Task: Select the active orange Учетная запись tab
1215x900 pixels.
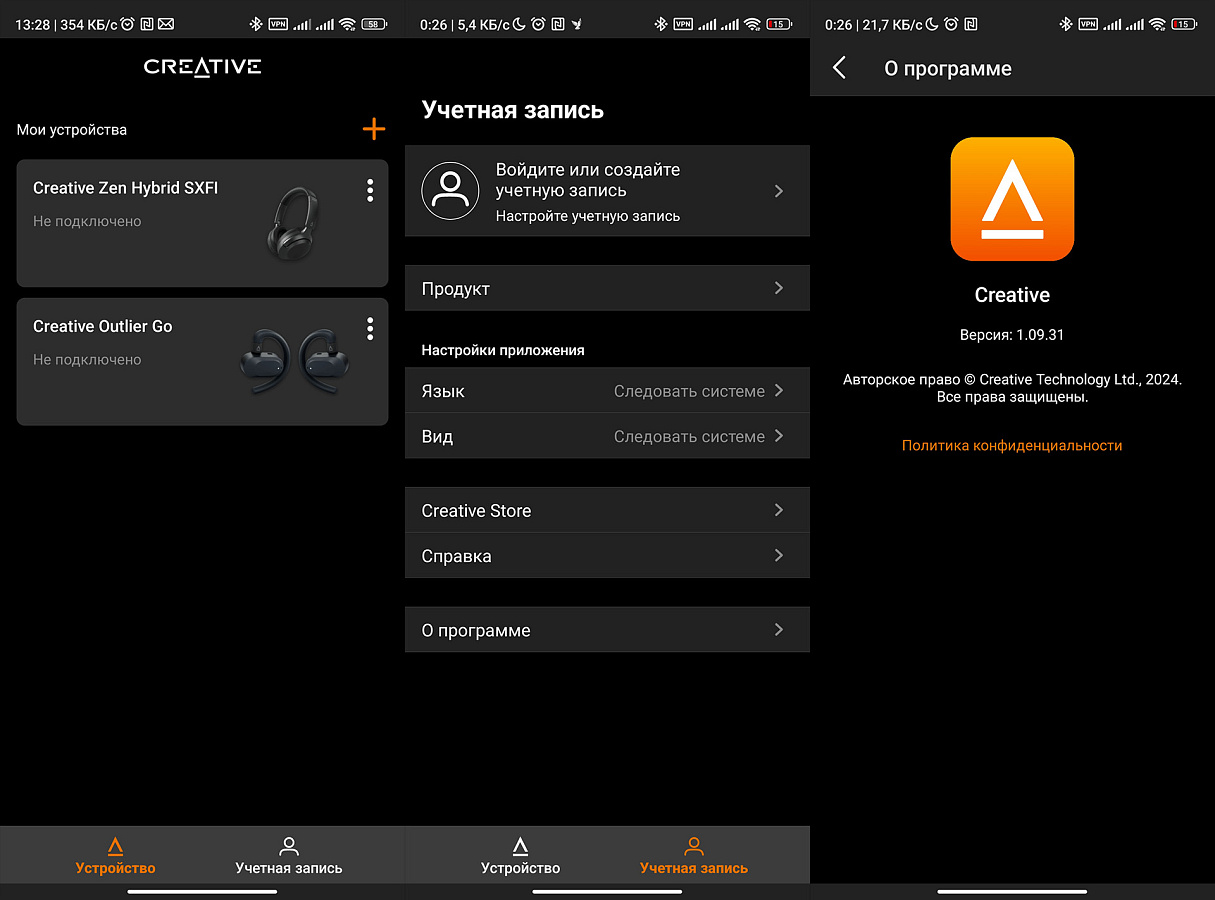Action: click(x=694, y=856)
